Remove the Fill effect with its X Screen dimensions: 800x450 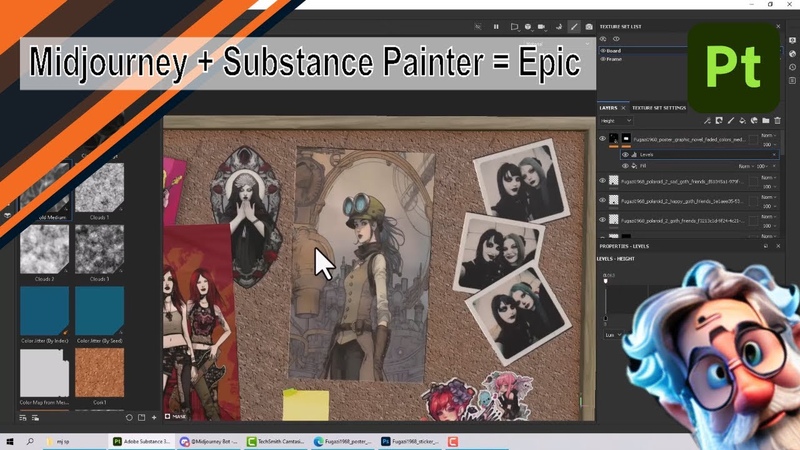pos(774,166)
